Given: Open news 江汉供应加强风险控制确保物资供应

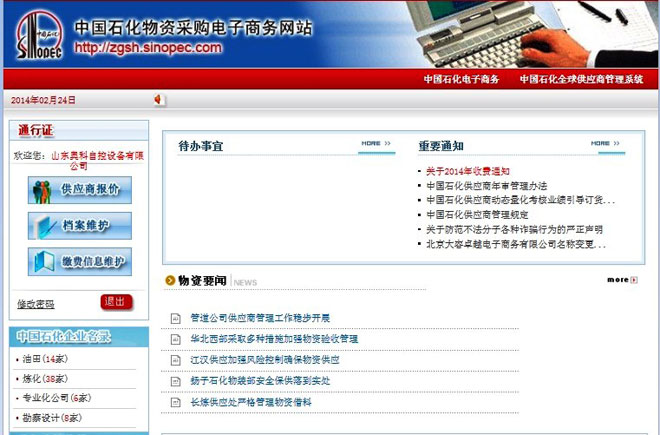Looking at the screenshot, I should click(265, 360).
